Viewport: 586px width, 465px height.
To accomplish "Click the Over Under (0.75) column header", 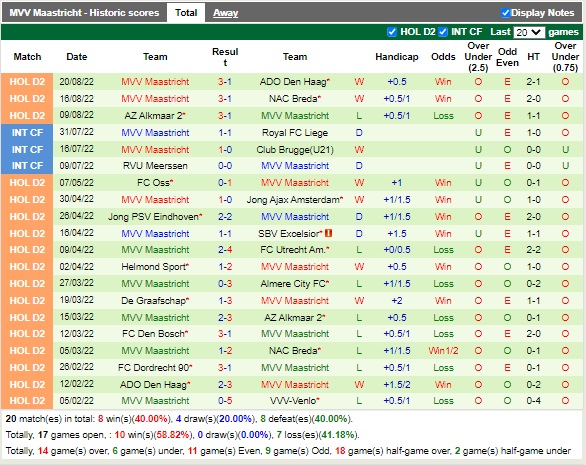I will (x=565, y=57).
